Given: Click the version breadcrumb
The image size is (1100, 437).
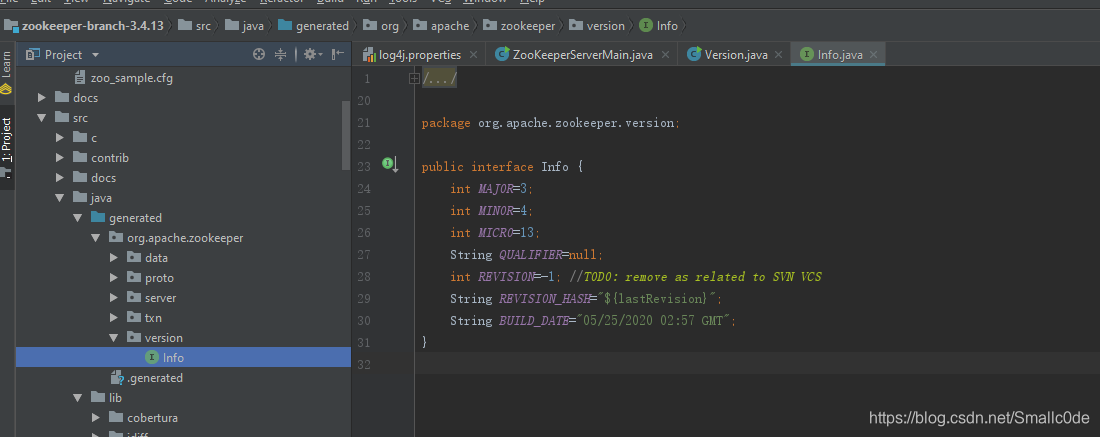Looking at the screenshot, I should coord(597,26).
